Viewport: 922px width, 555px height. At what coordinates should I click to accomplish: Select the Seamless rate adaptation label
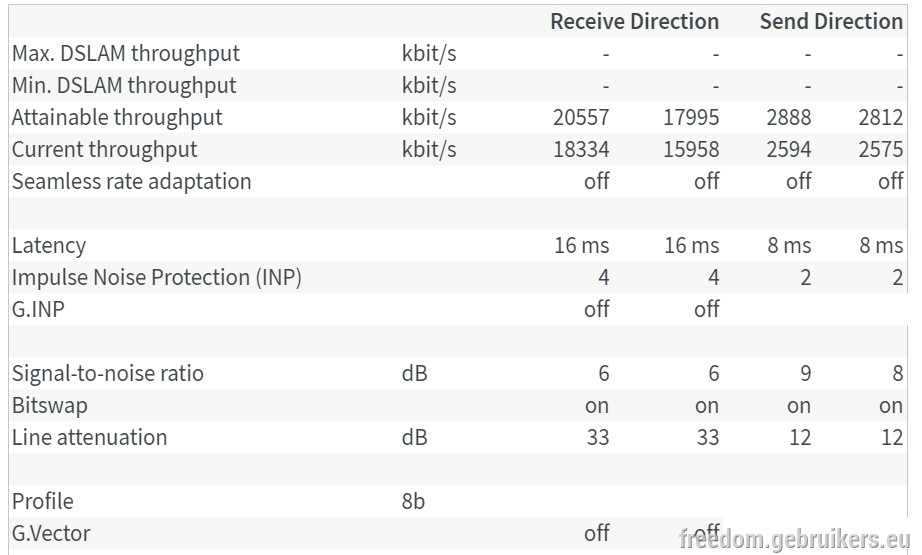(x=132, y=182)
